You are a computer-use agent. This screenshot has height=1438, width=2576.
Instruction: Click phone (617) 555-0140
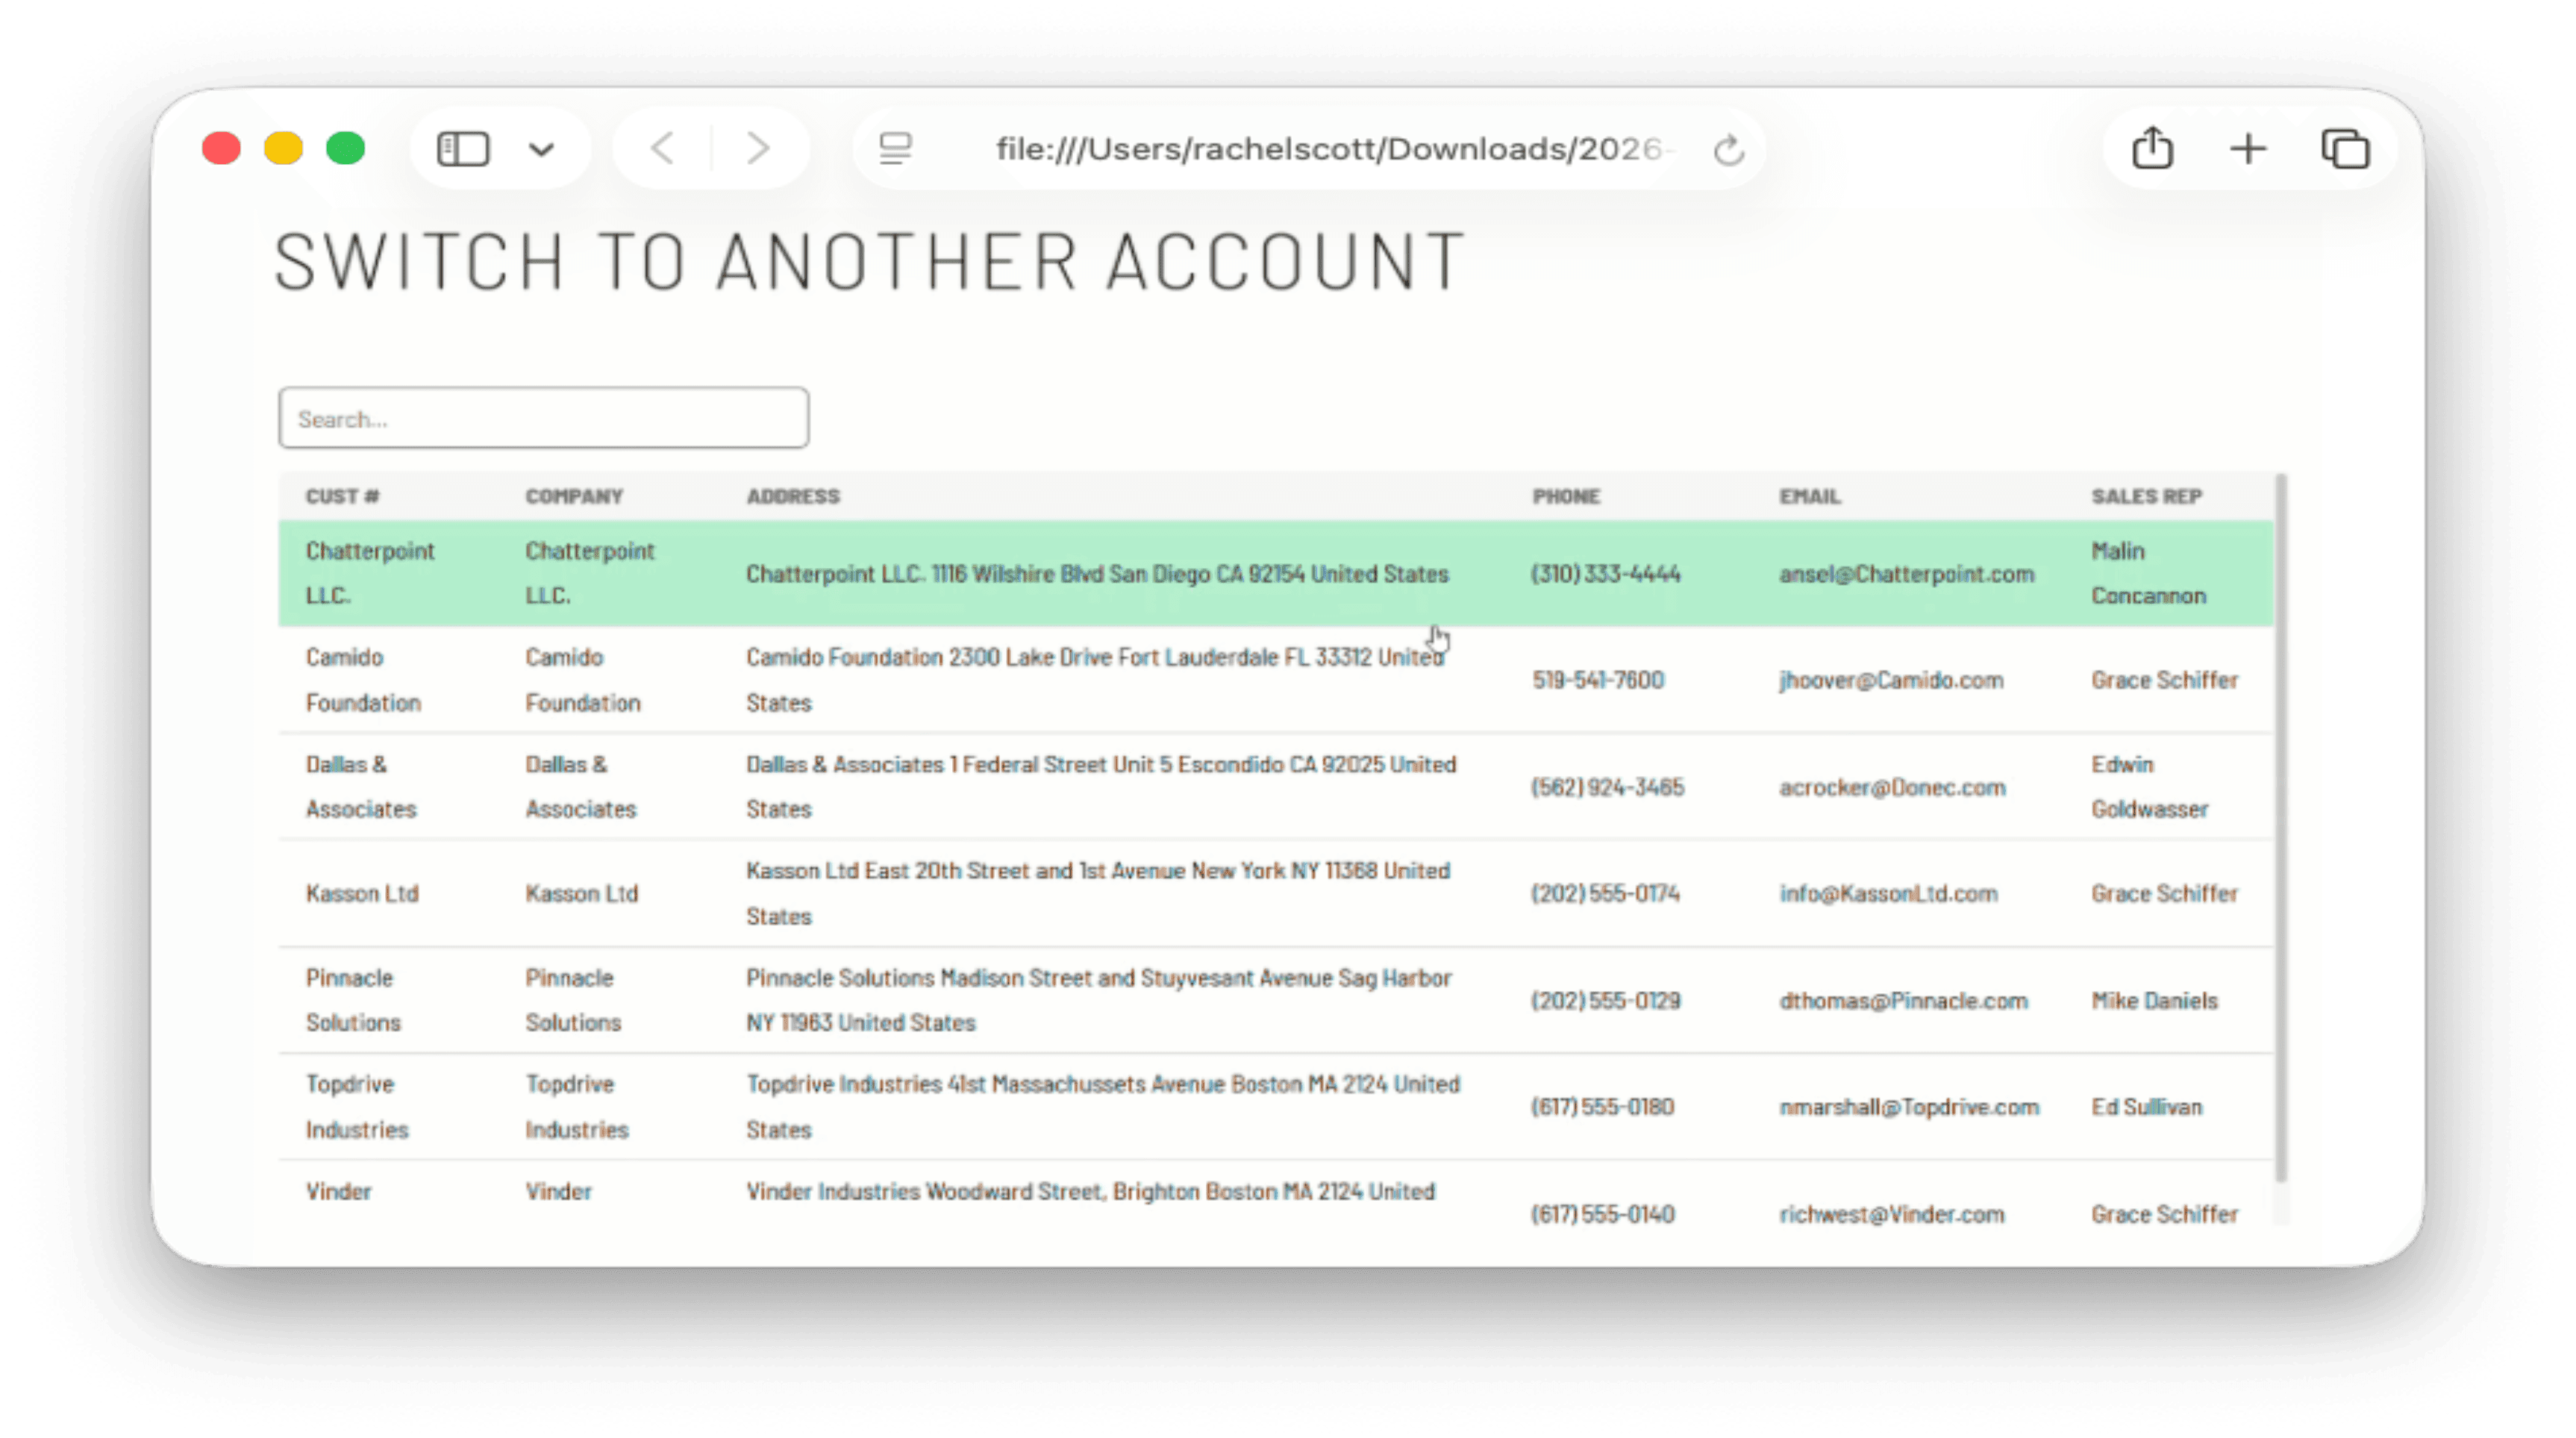1602,1213
